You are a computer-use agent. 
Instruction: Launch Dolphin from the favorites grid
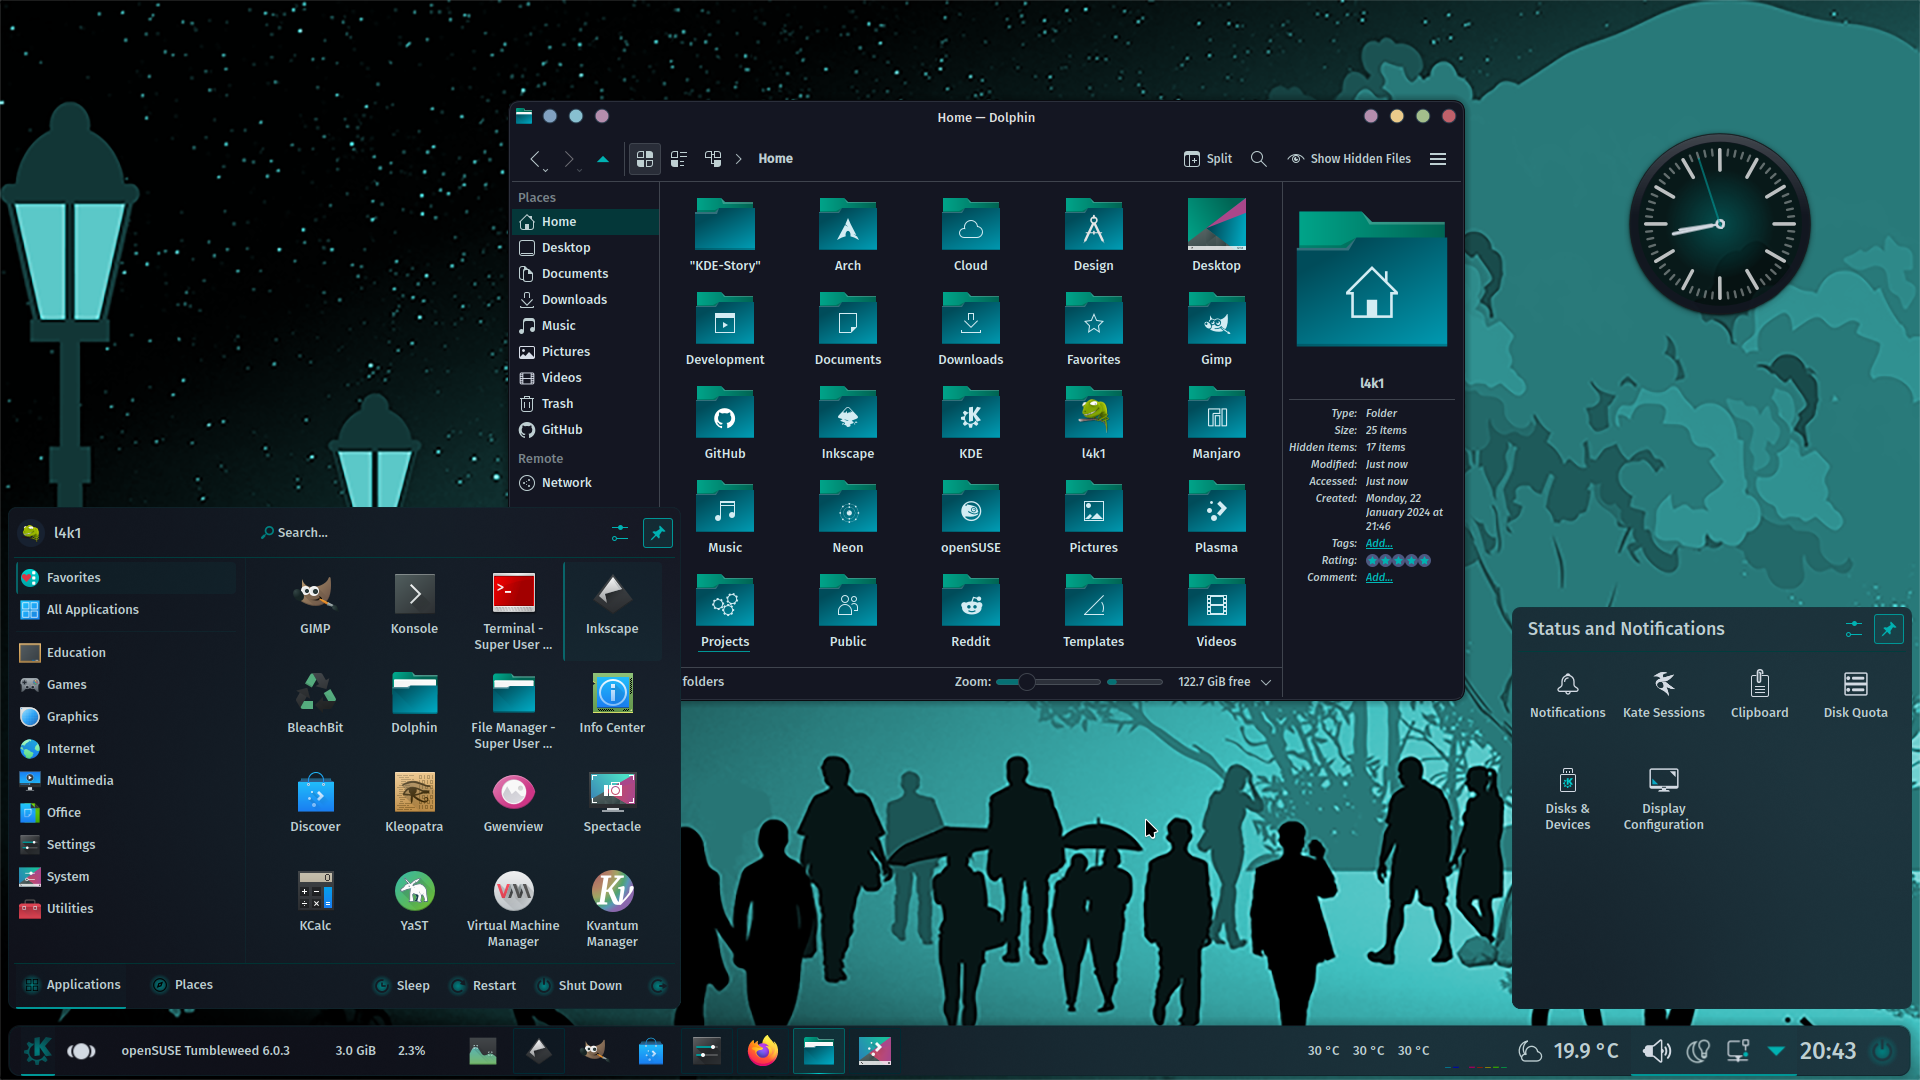[414, 704]
